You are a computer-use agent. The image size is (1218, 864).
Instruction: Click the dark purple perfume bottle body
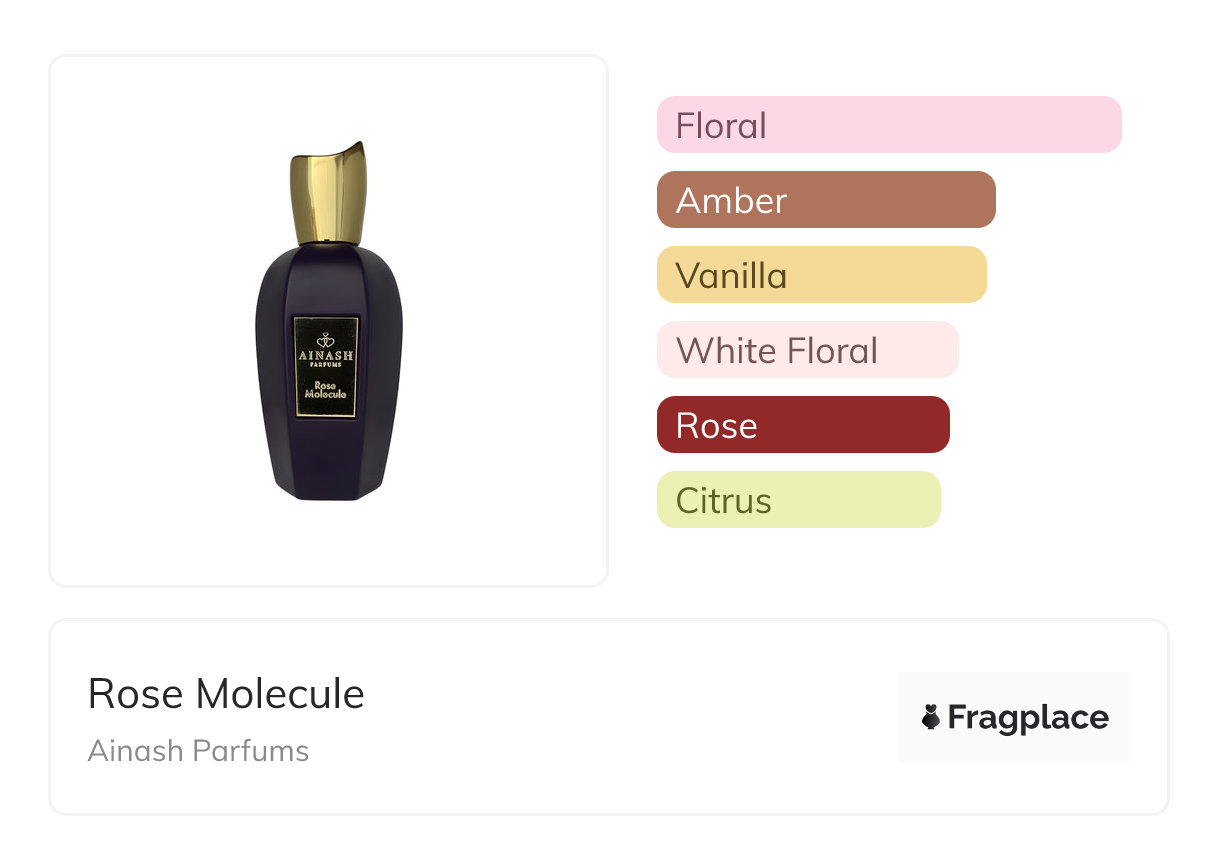click(290, 450)
